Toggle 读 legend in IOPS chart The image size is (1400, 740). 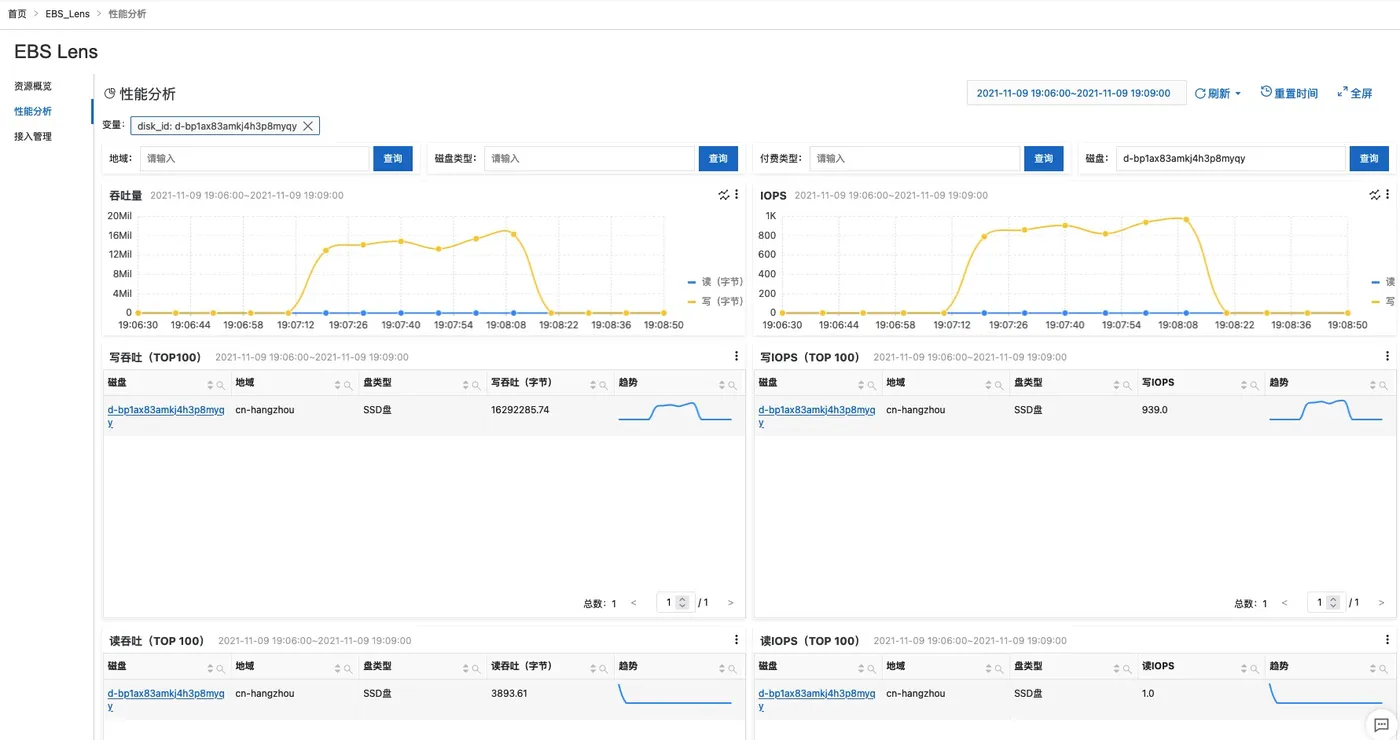coord(1383,282)
